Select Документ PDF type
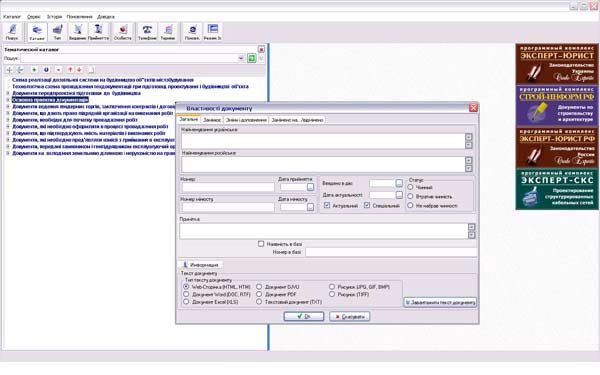 pos(259,294)
